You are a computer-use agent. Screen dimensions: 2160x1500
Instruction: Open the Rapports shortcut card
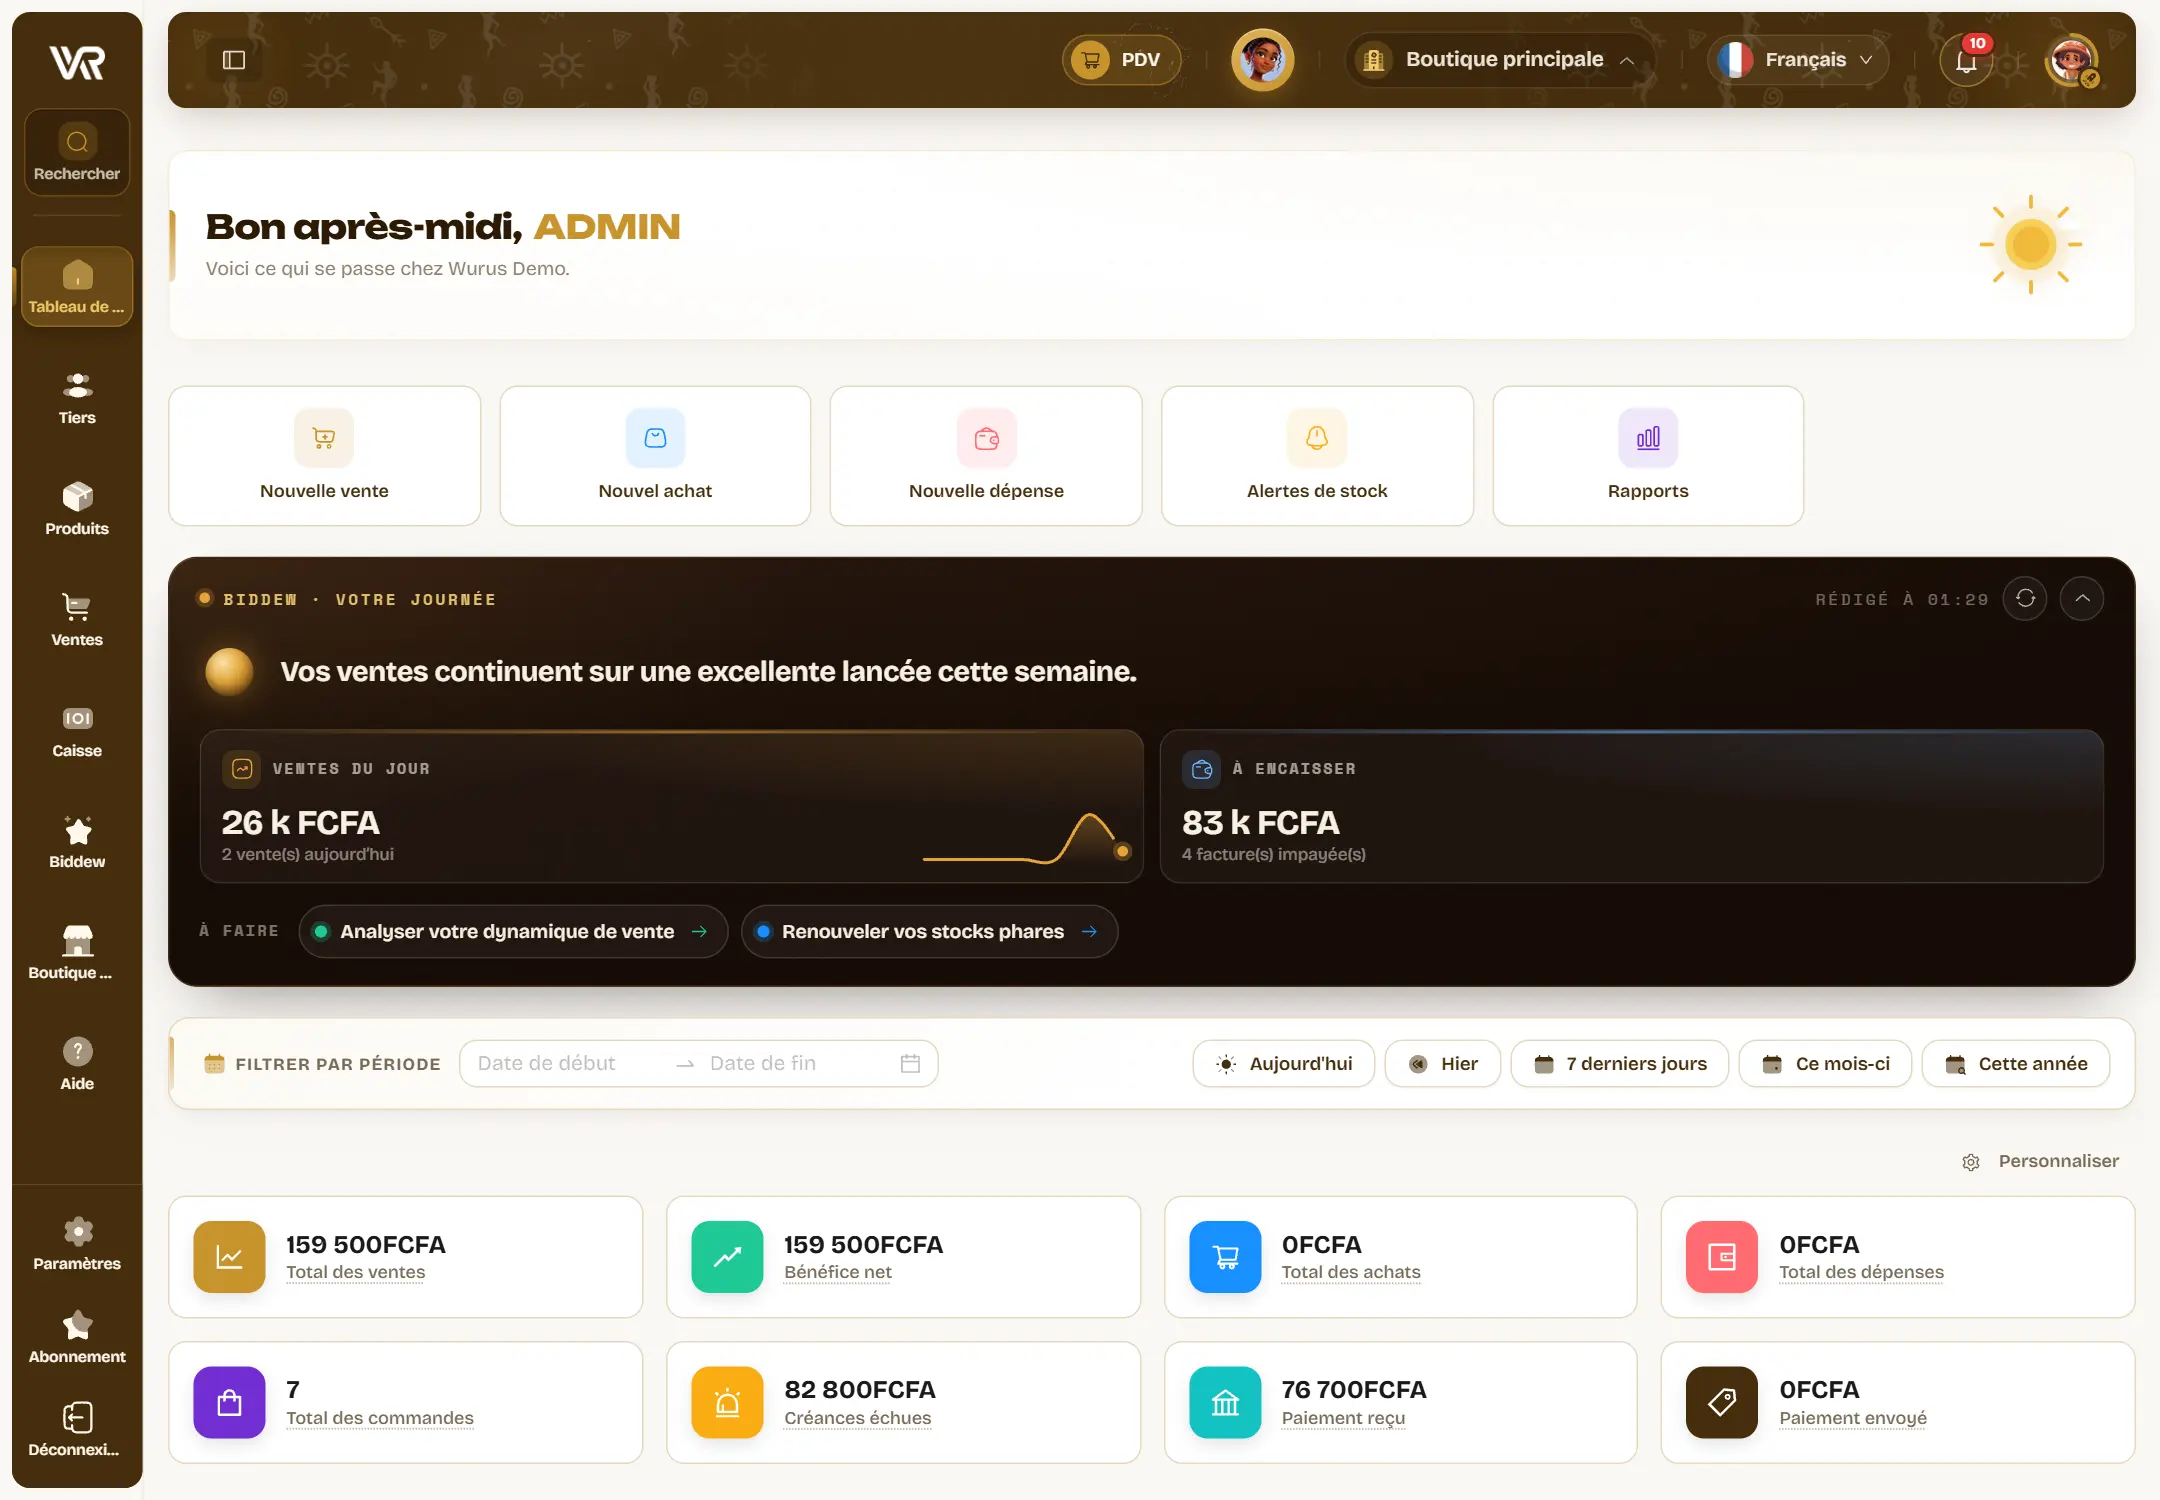click(1648, 456)
